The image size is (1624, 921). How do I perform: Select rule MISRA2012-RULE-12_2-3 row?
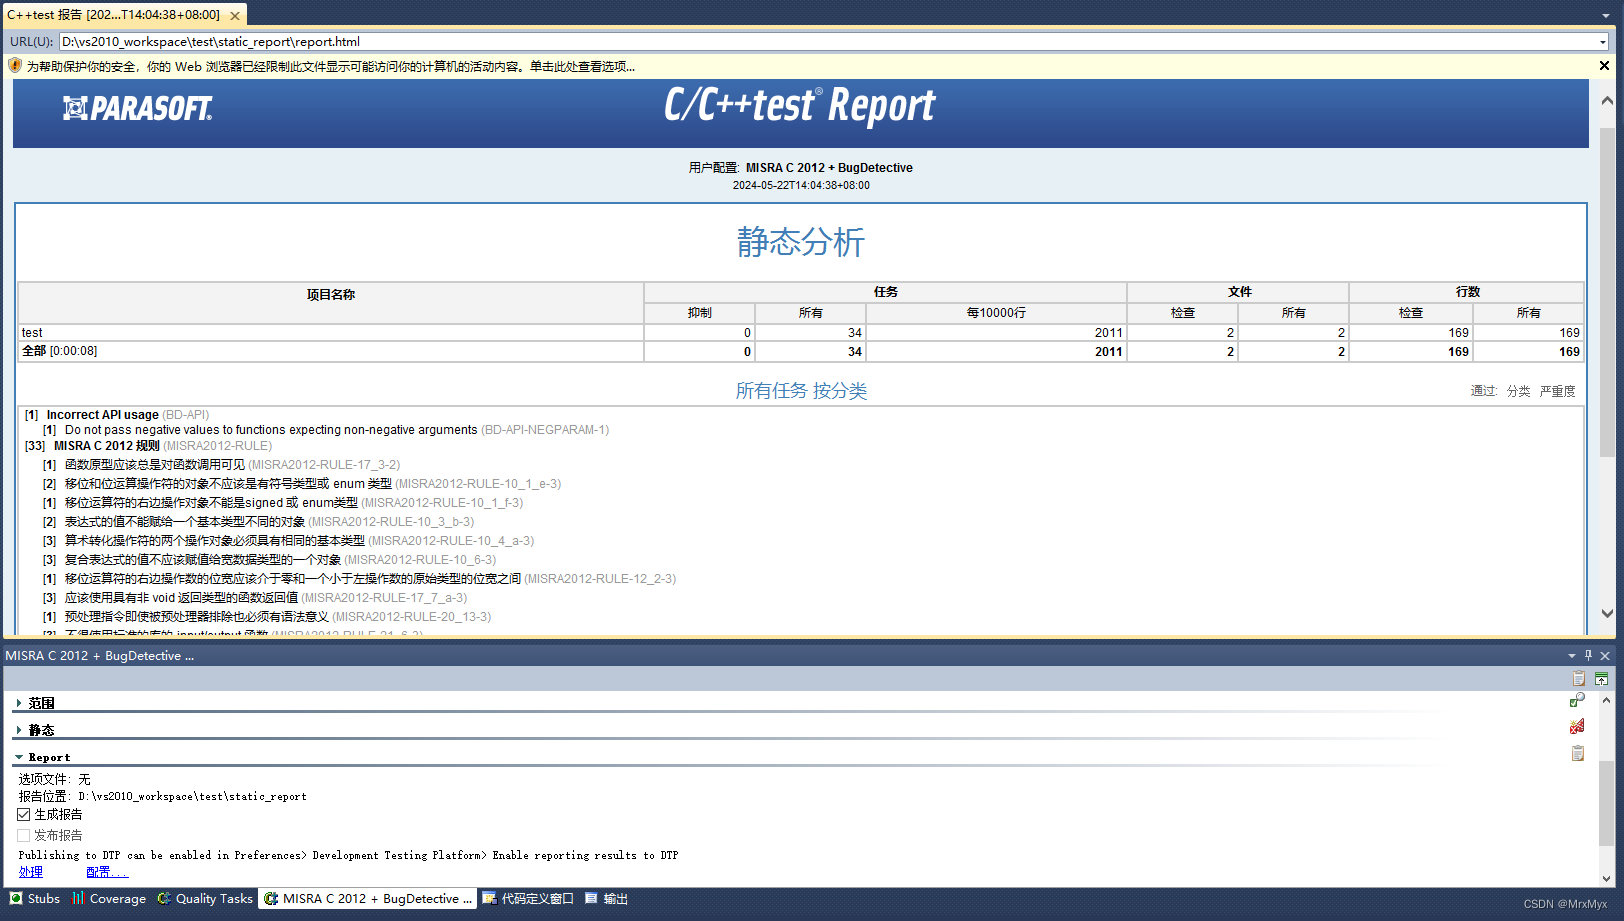(x=359, y=579)
